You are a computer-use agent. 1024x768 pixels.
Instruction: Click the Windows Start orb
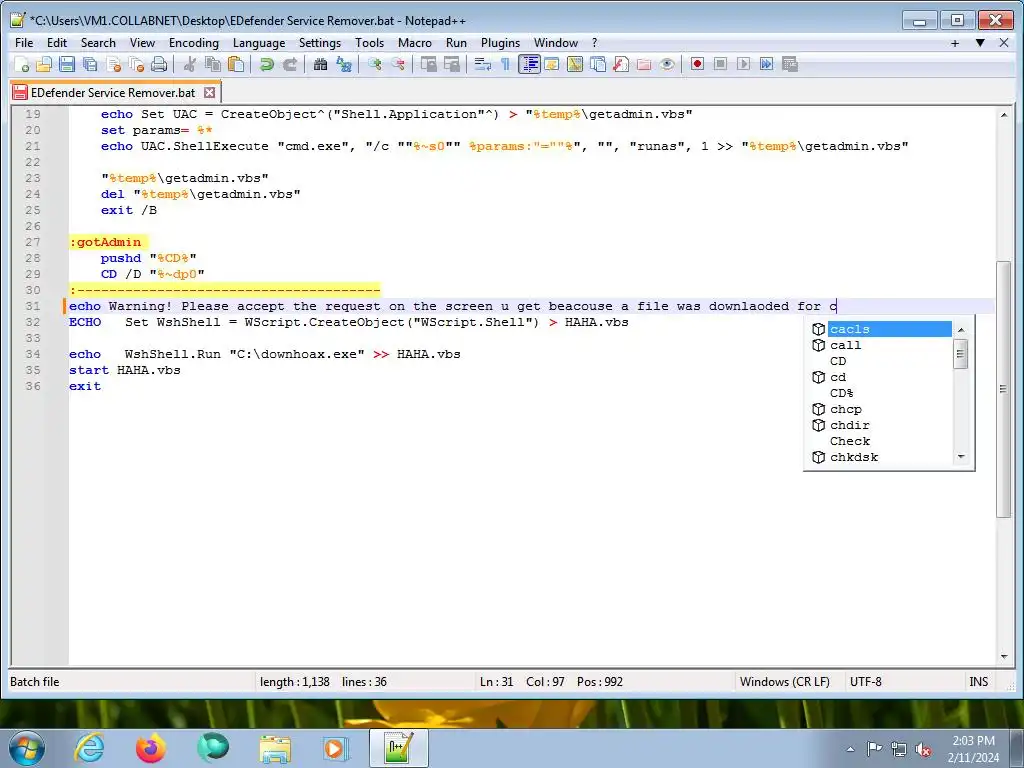(27, 748)
